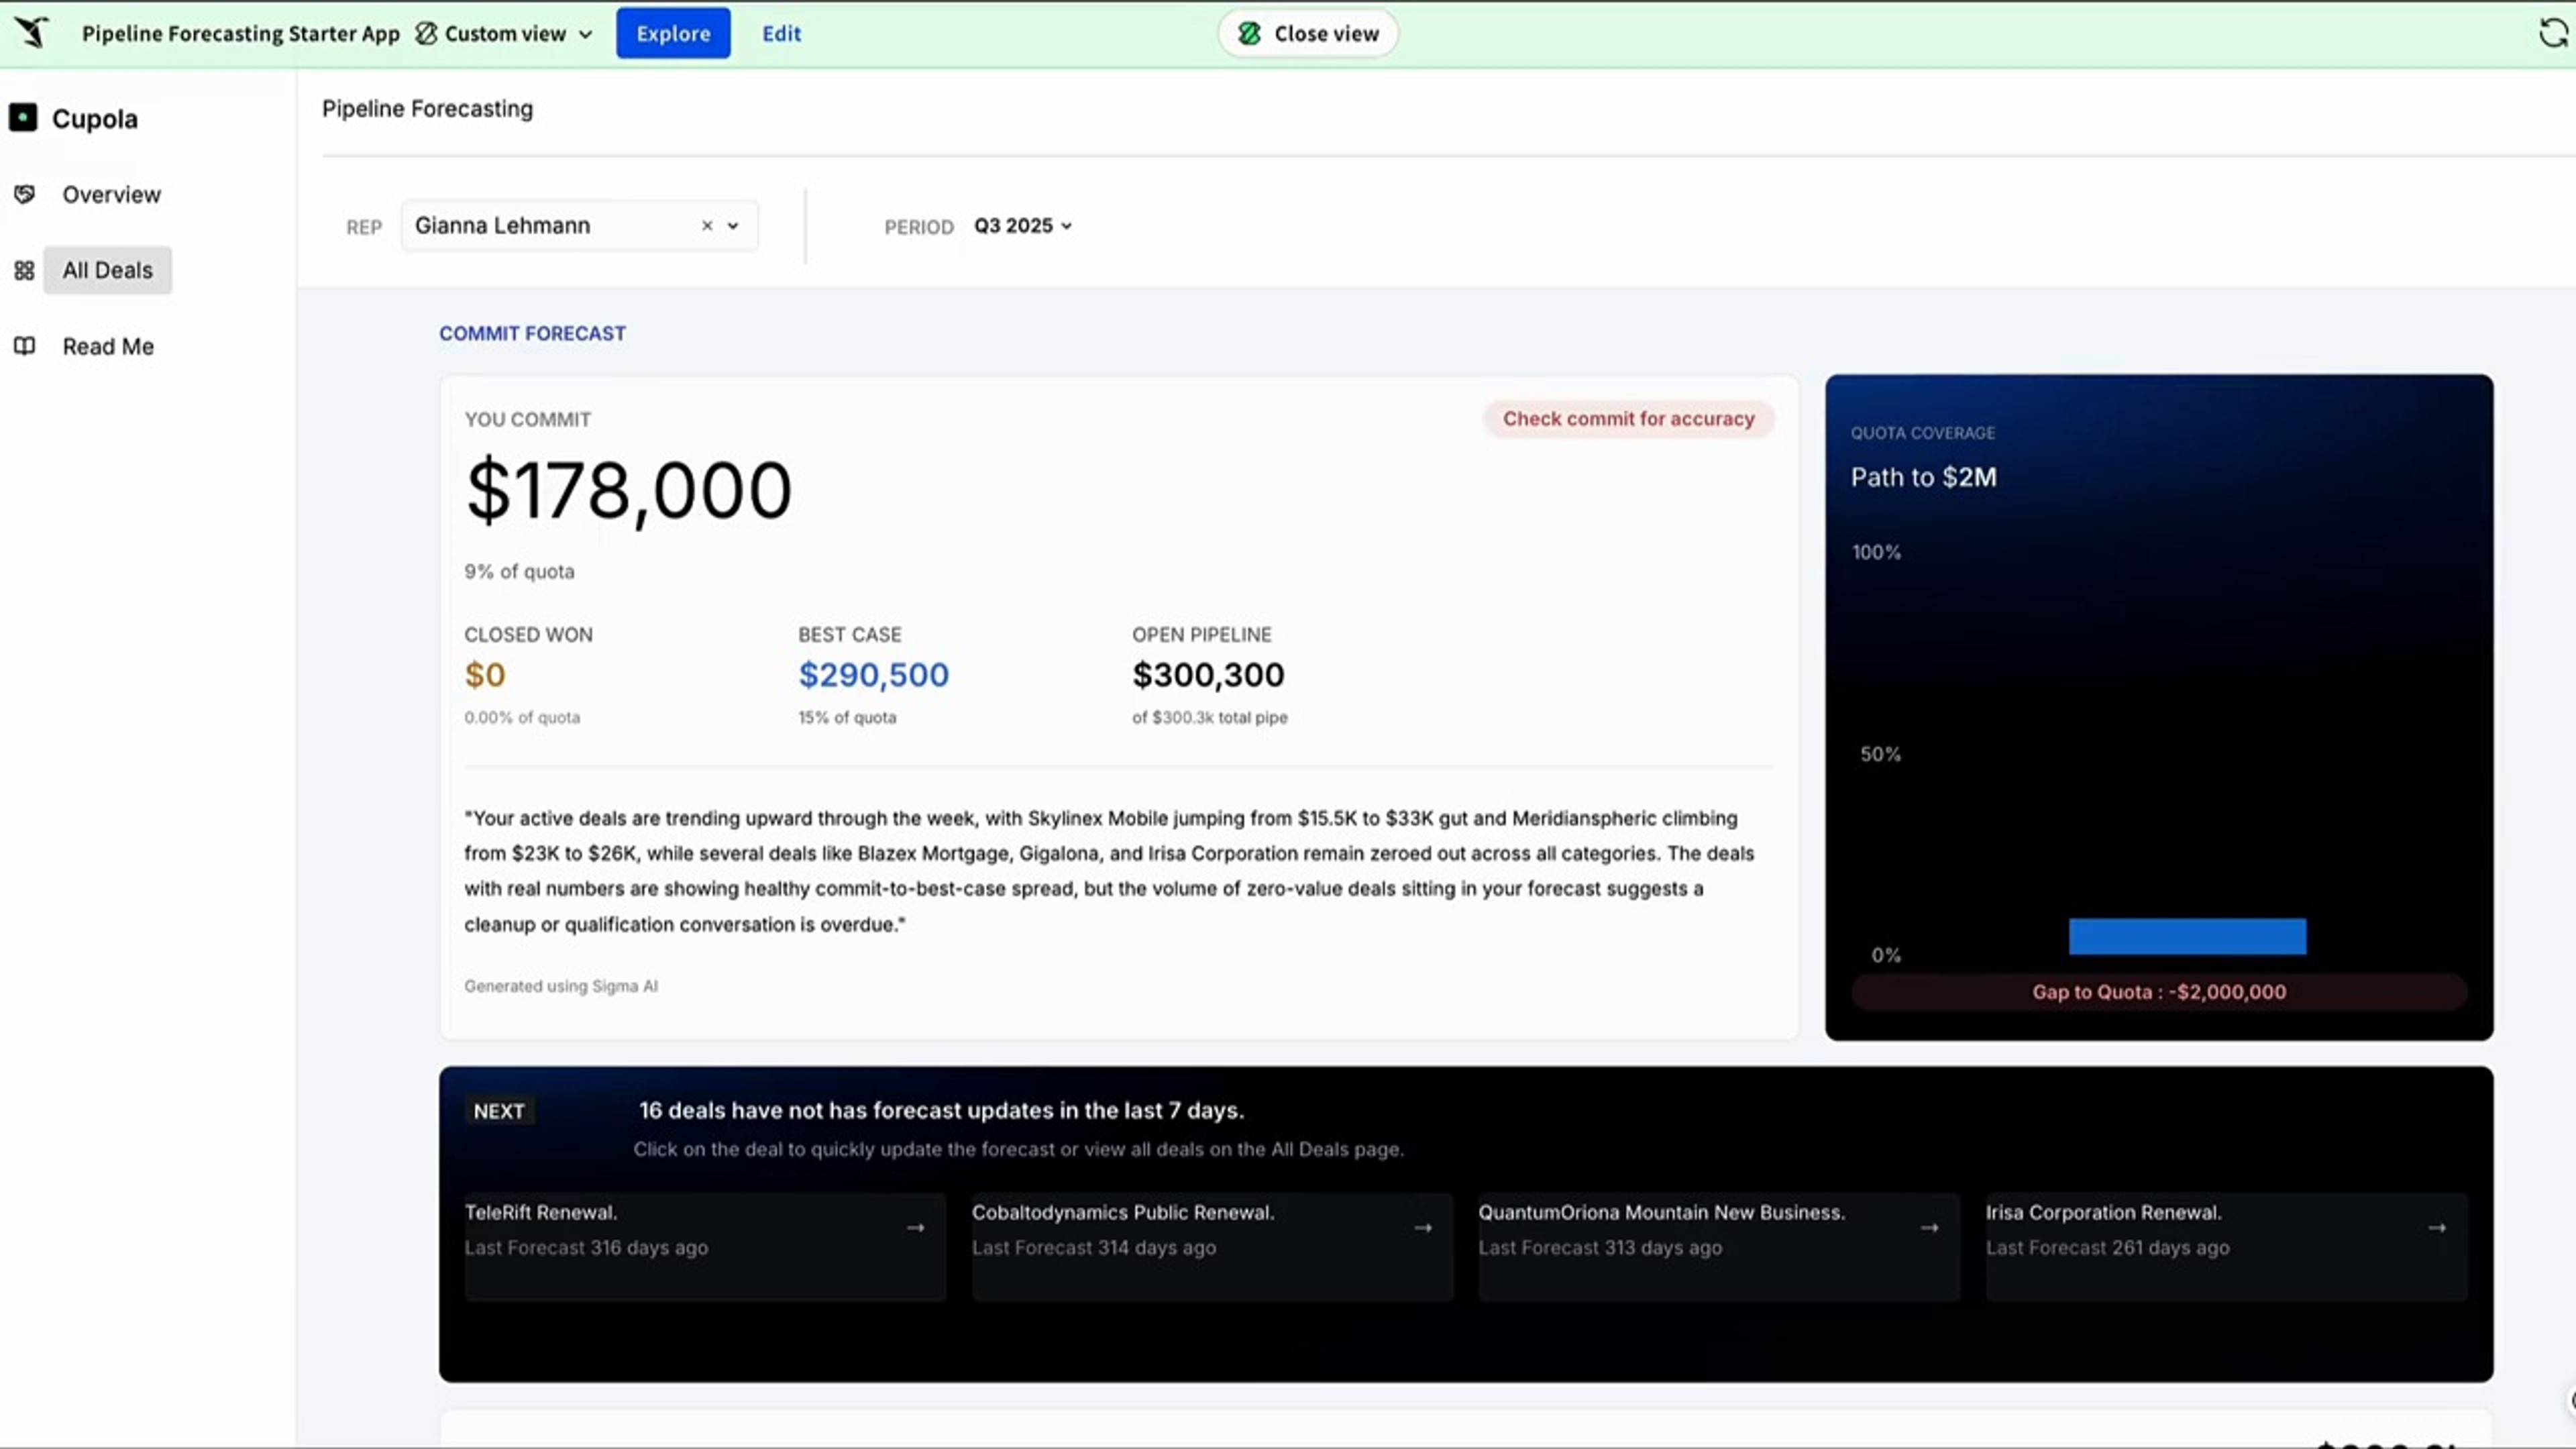The height and width of the screenshot is (1449, 2576).
Task: Click the Custom view pencil icon
Action: click(x=426, y=33)
